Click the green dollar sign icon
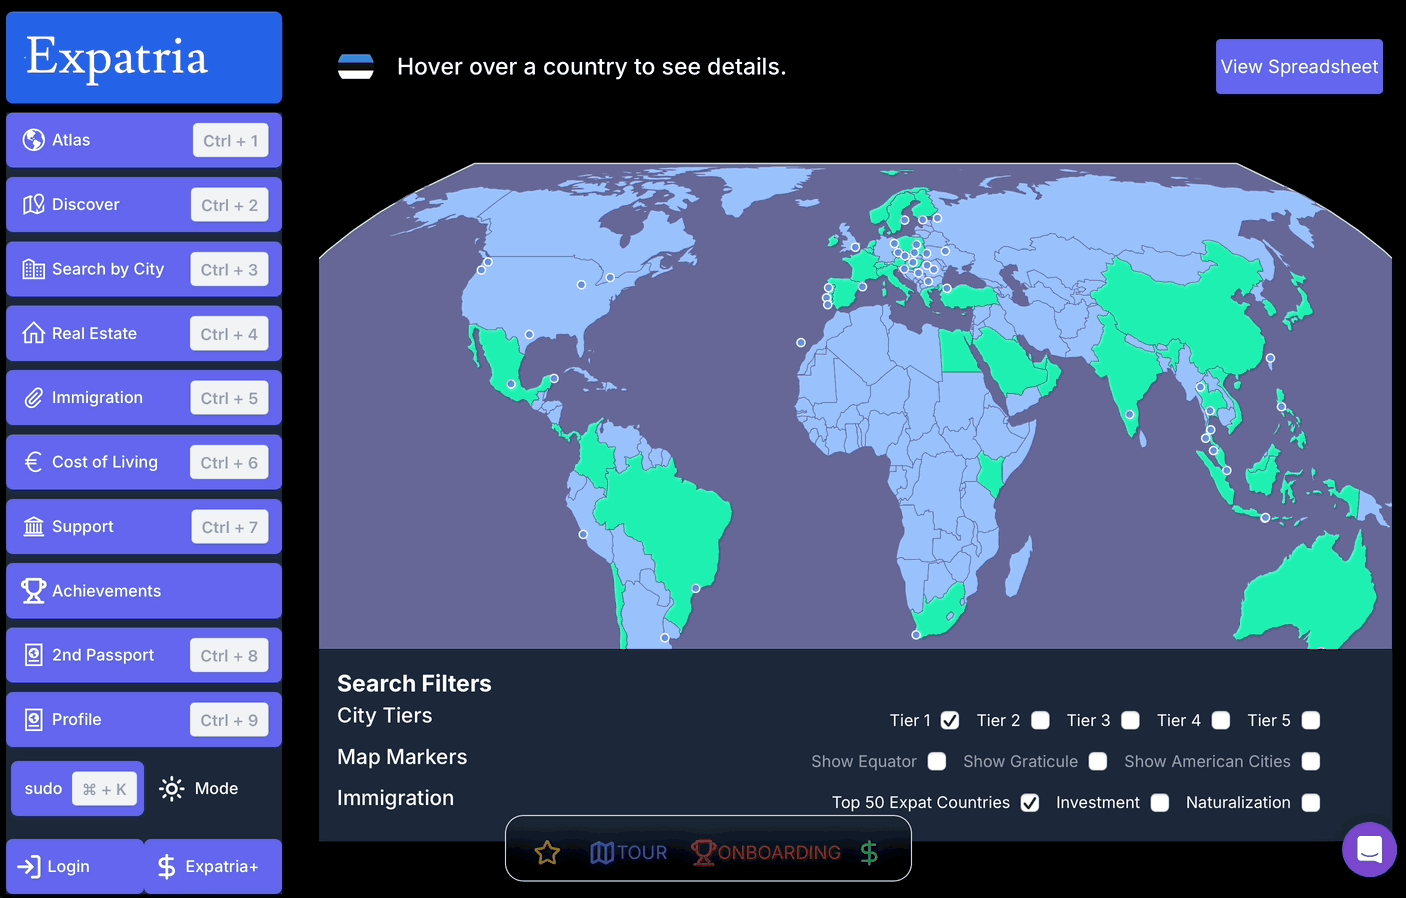The height and width of the screenshot is (898, 1406). 869,853
